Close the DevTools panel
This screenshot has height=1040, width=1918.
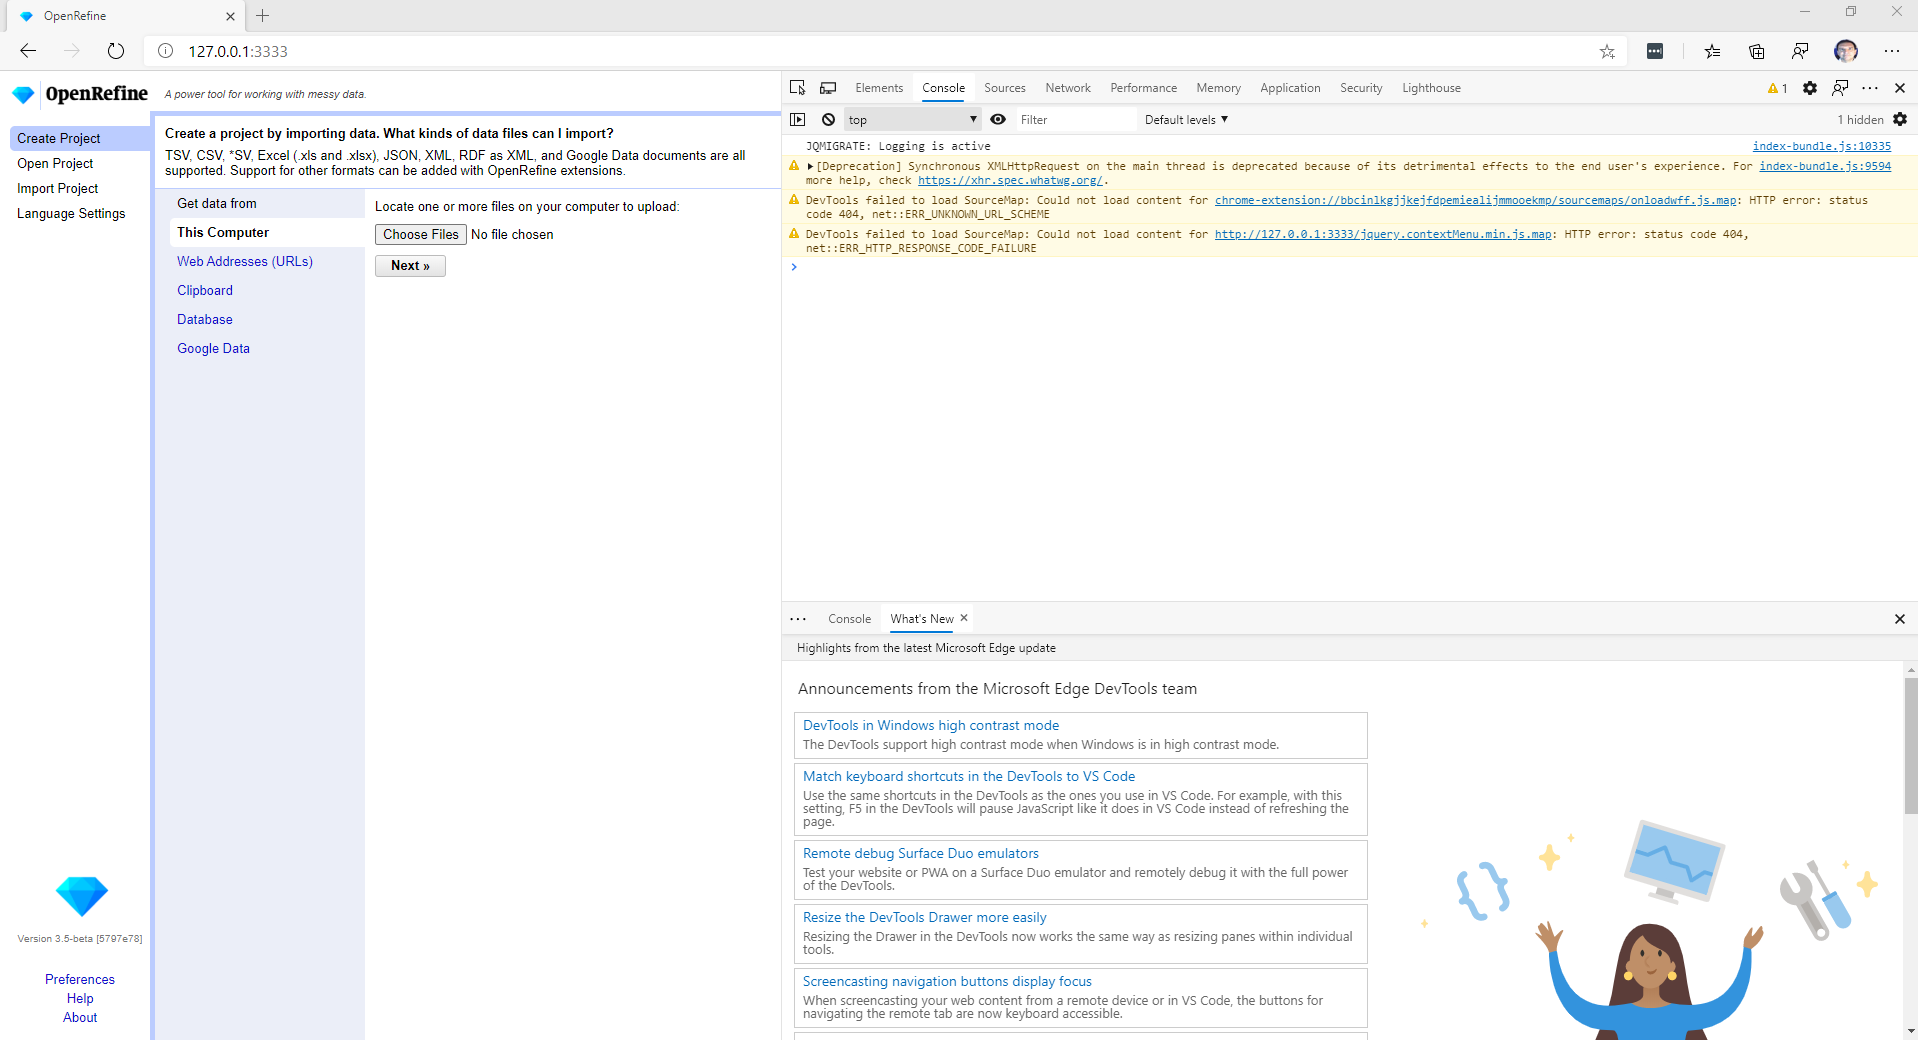(x=1900, y=88)
